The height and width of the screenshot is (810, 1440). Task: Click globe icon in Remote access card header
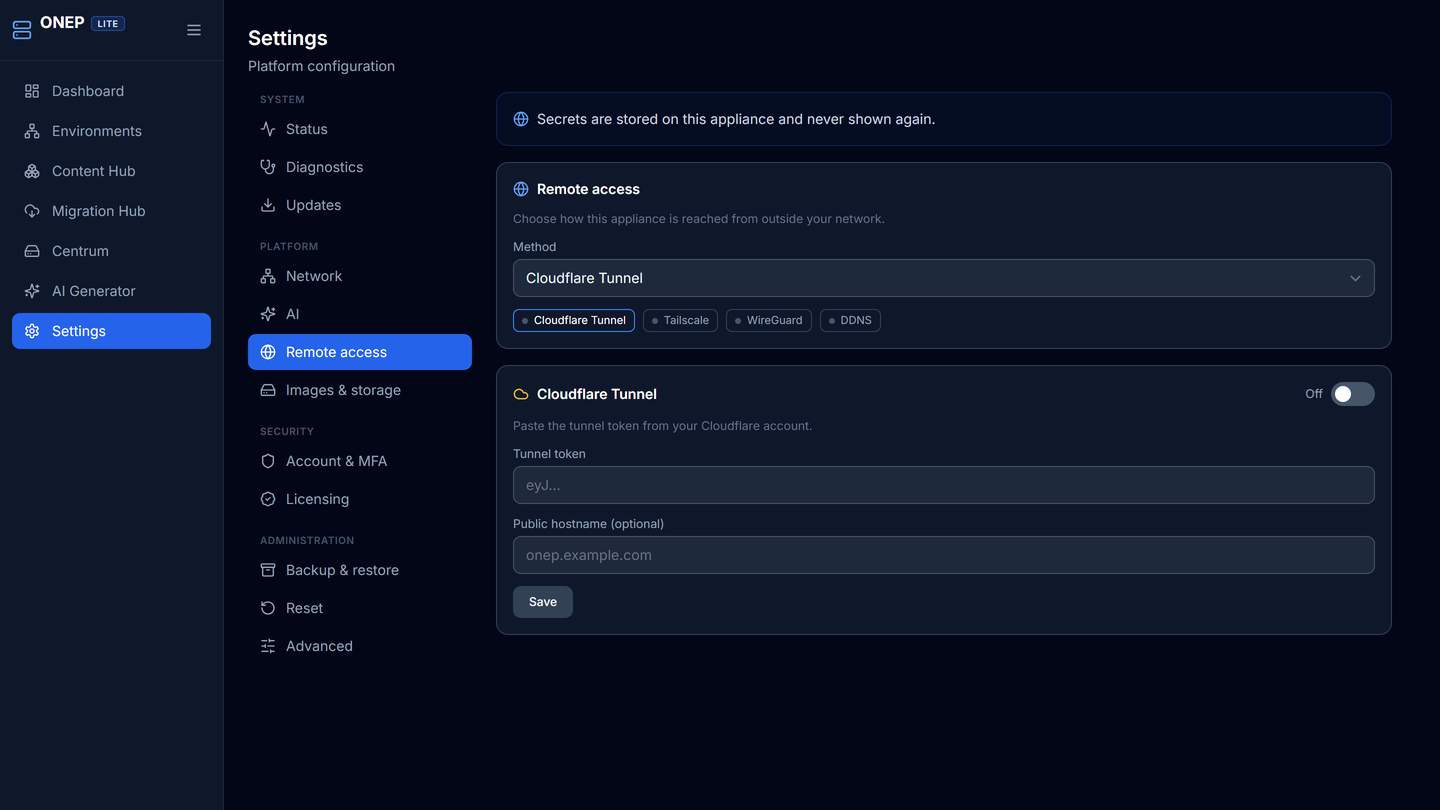(521, 189)
